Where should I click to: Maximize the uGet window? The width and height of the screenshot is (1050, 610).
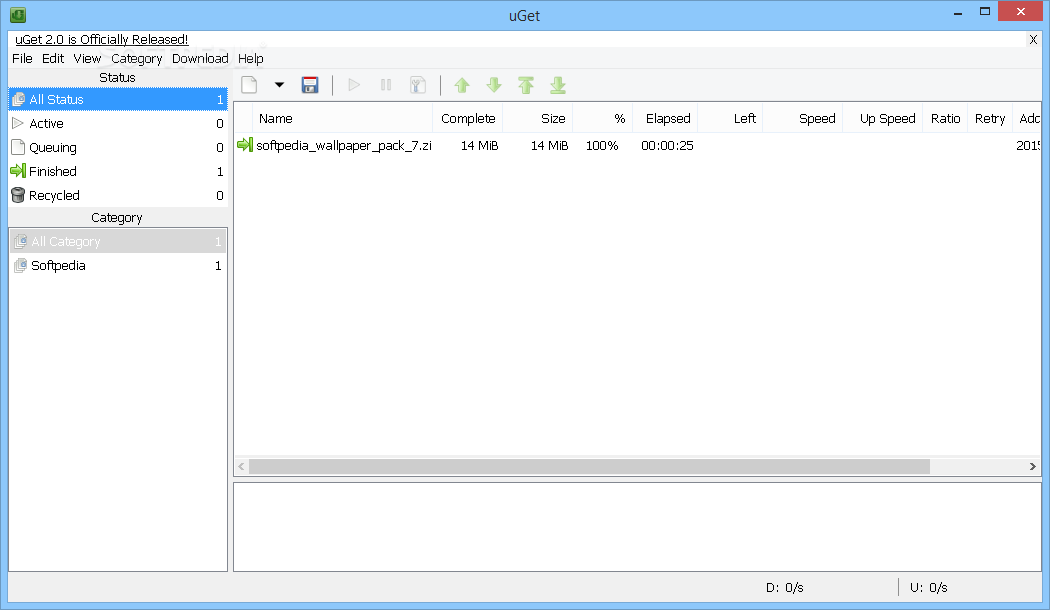coord(985,11)
